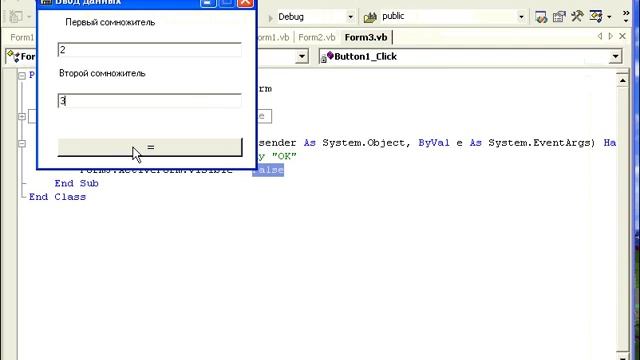The height and width of the screenshot is (360, 640).
Task: Click the 'Второй сомножитель' label
Action: click(102, 73)
